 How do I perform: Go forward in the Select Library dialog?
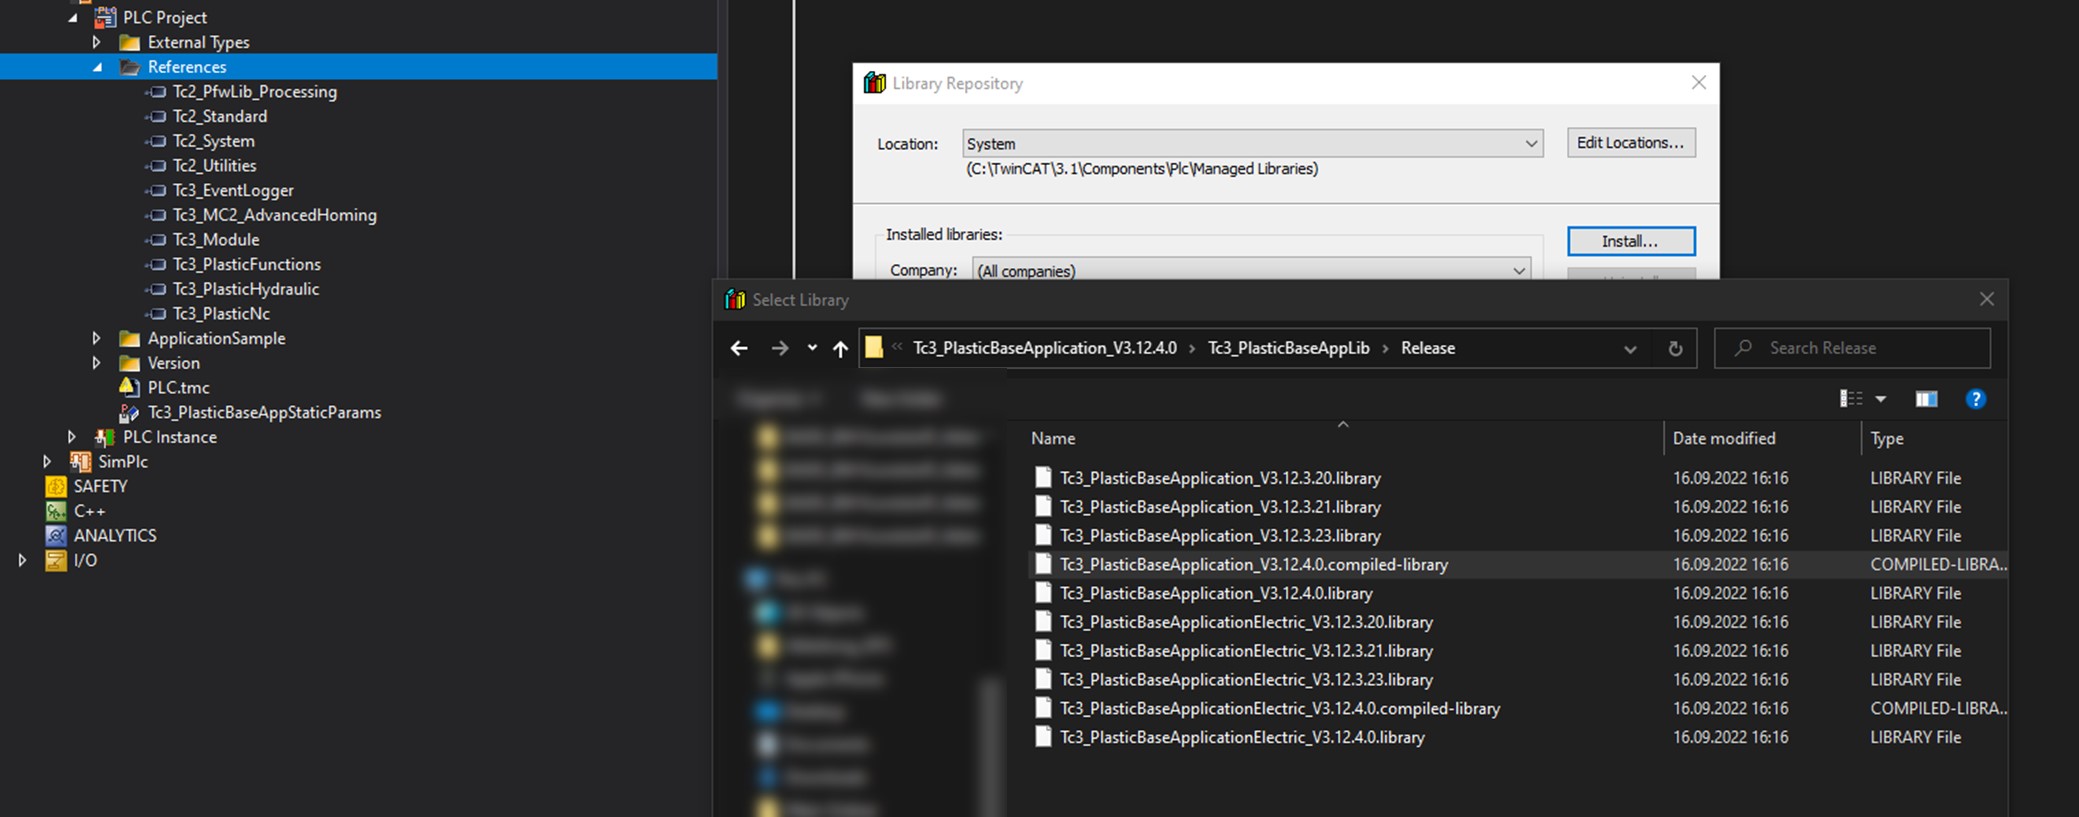point(780,348)
